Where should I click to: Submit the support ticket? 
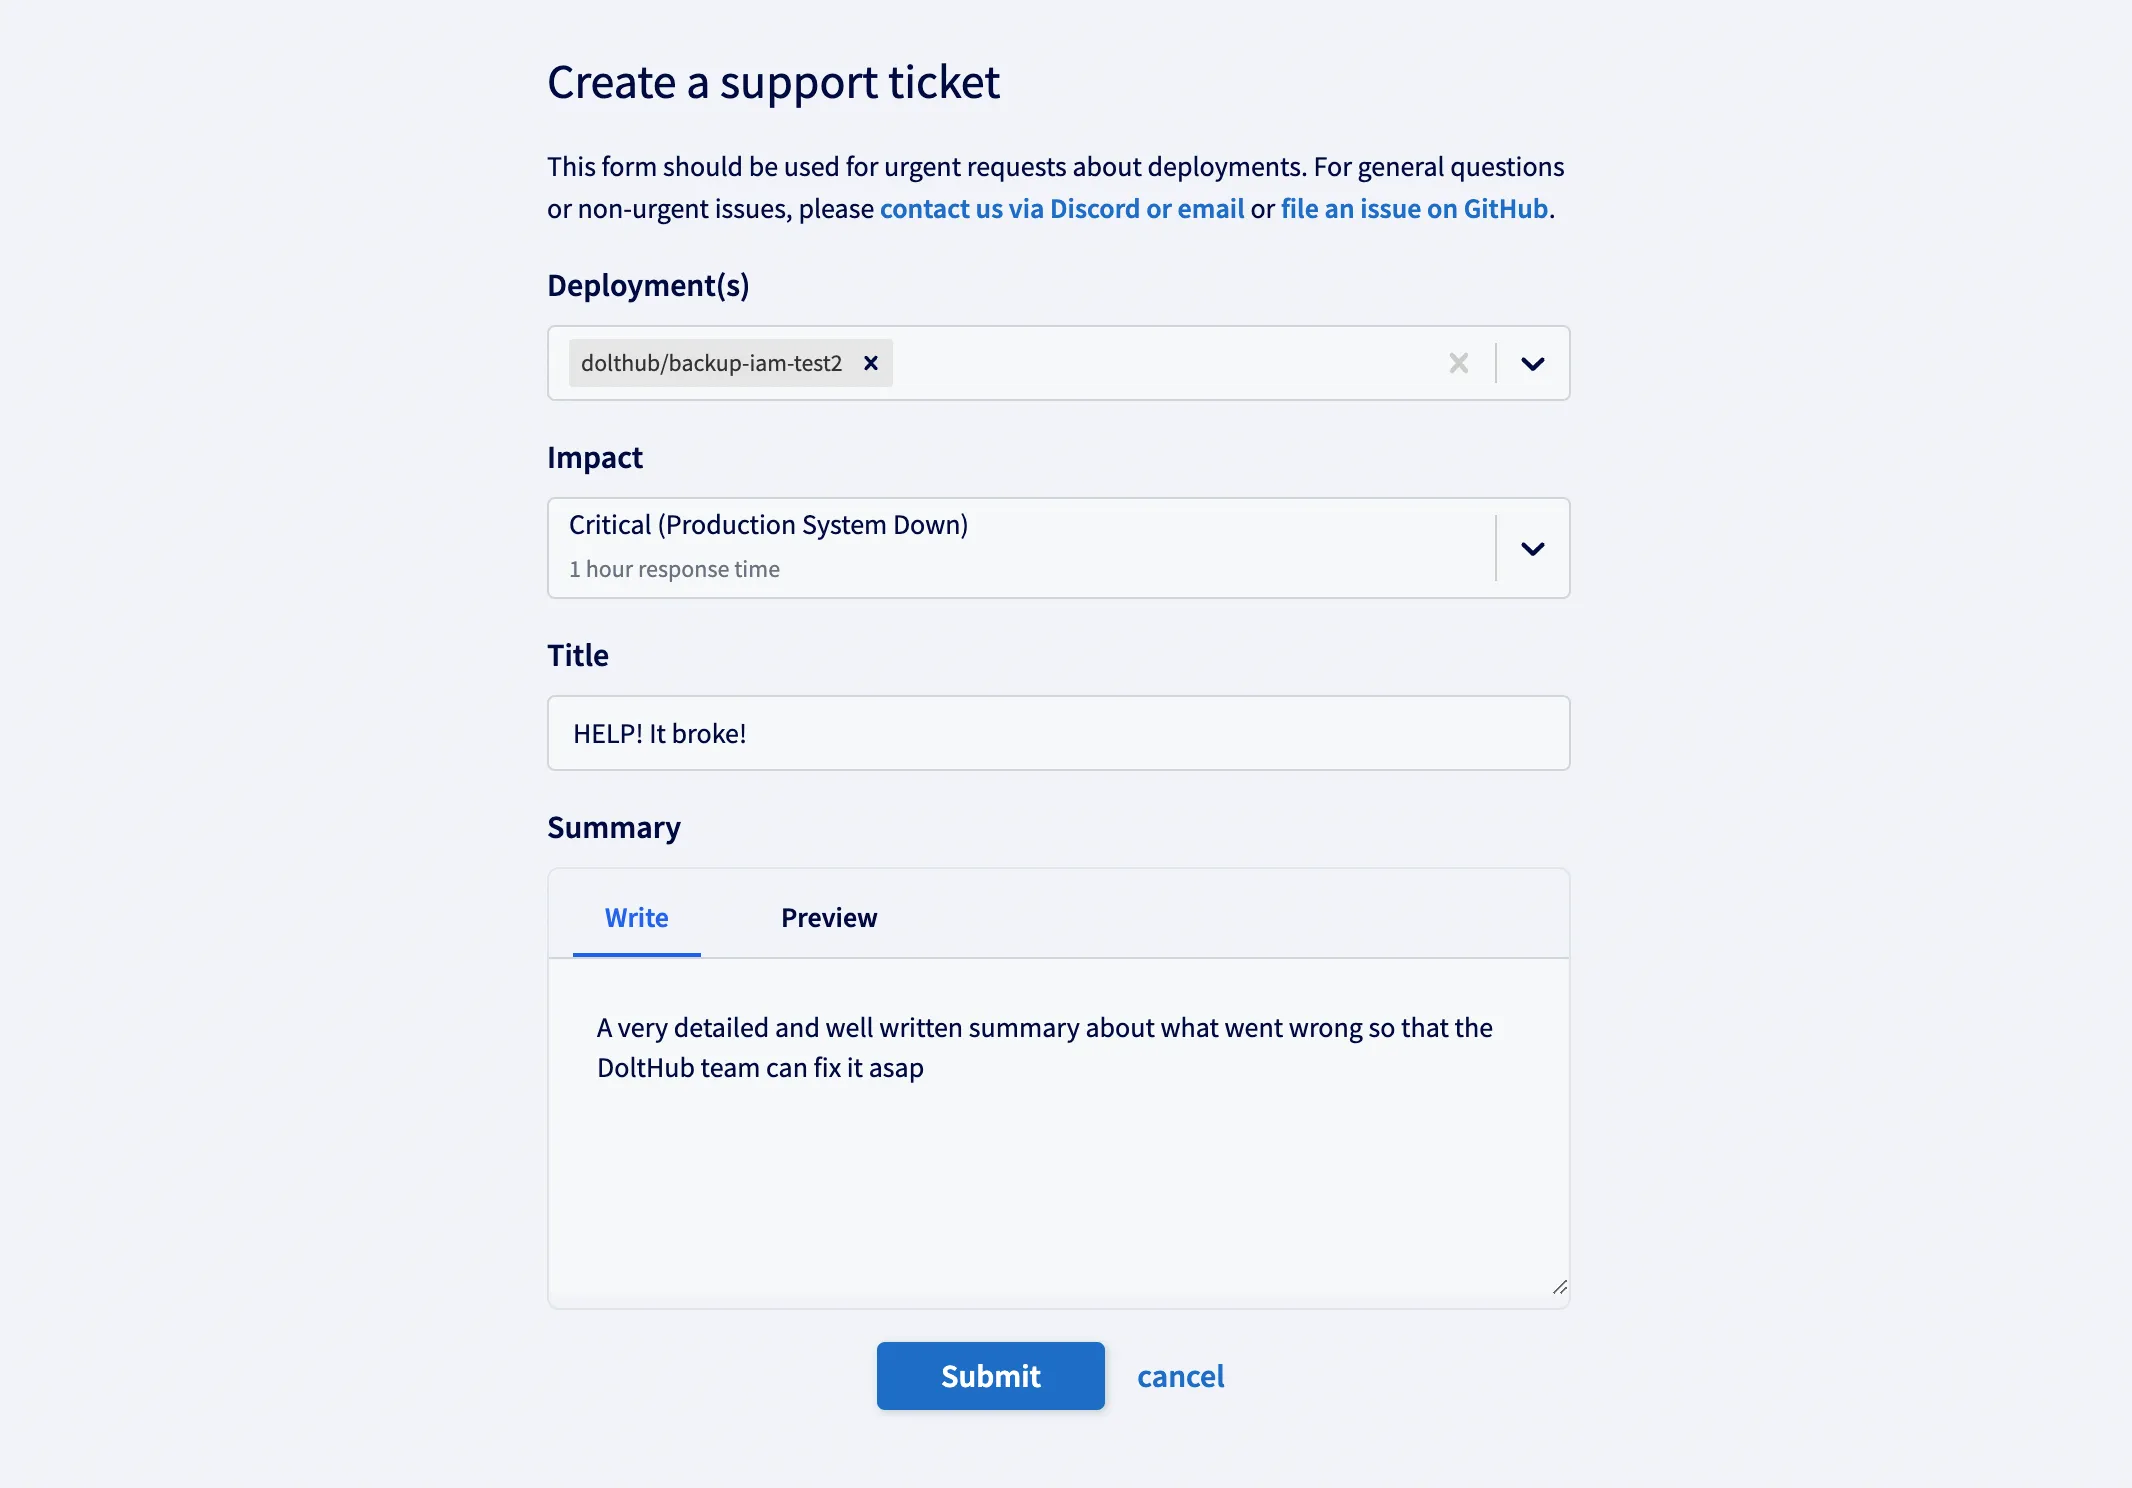[990, 1375]
